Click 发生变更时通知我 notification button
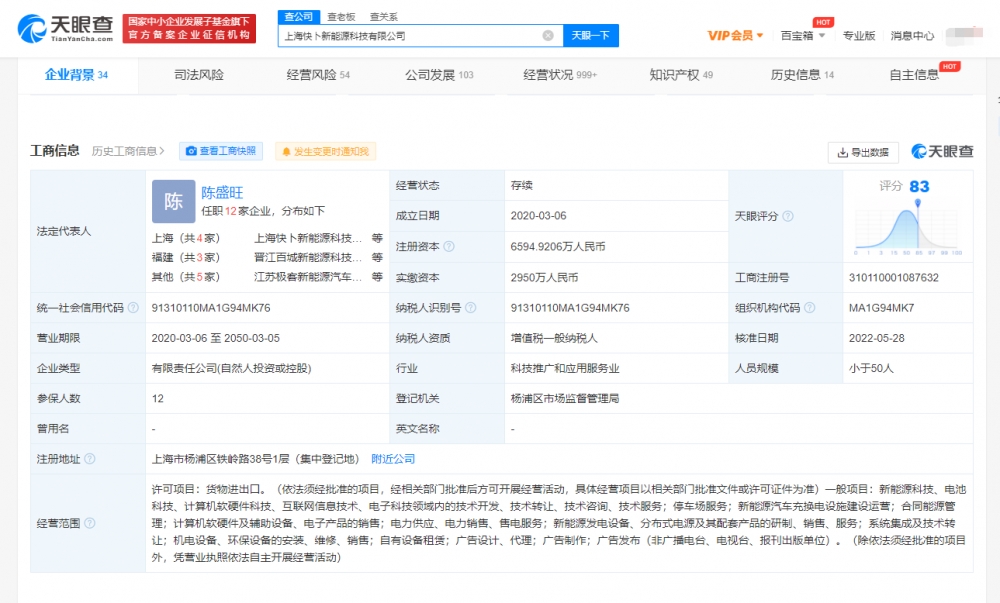The image size is (1000, 603). (325, 151)
